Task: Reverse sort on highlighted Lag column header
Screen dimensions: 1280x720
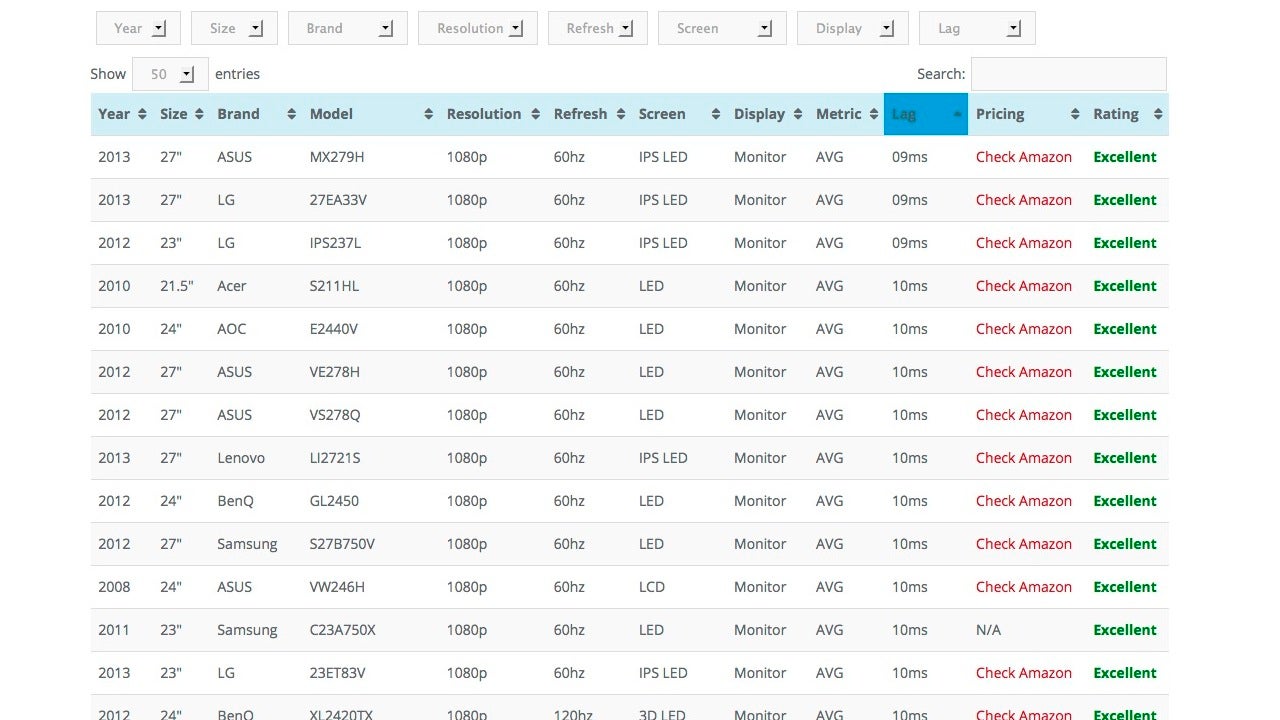Action: tap(926, 114)
